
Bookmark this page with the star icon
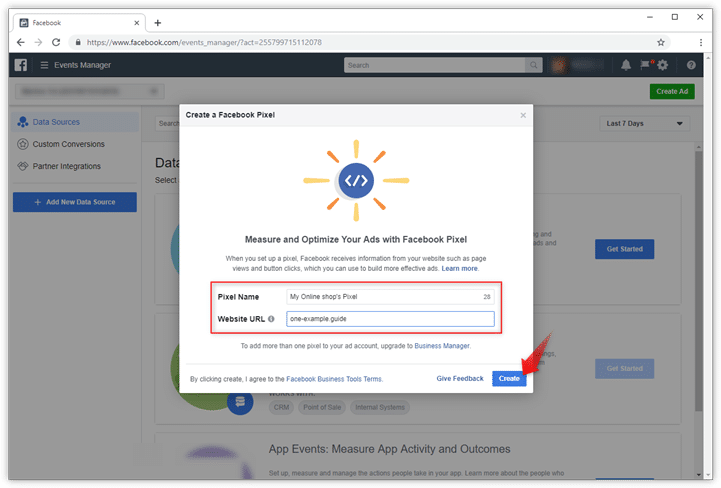(x=661, y=42)
